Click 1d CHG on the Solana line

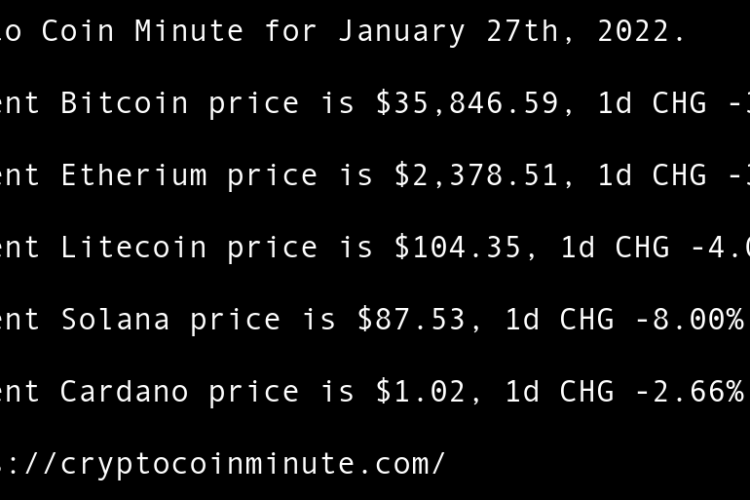pyautogui.click(x=558, y=319)
